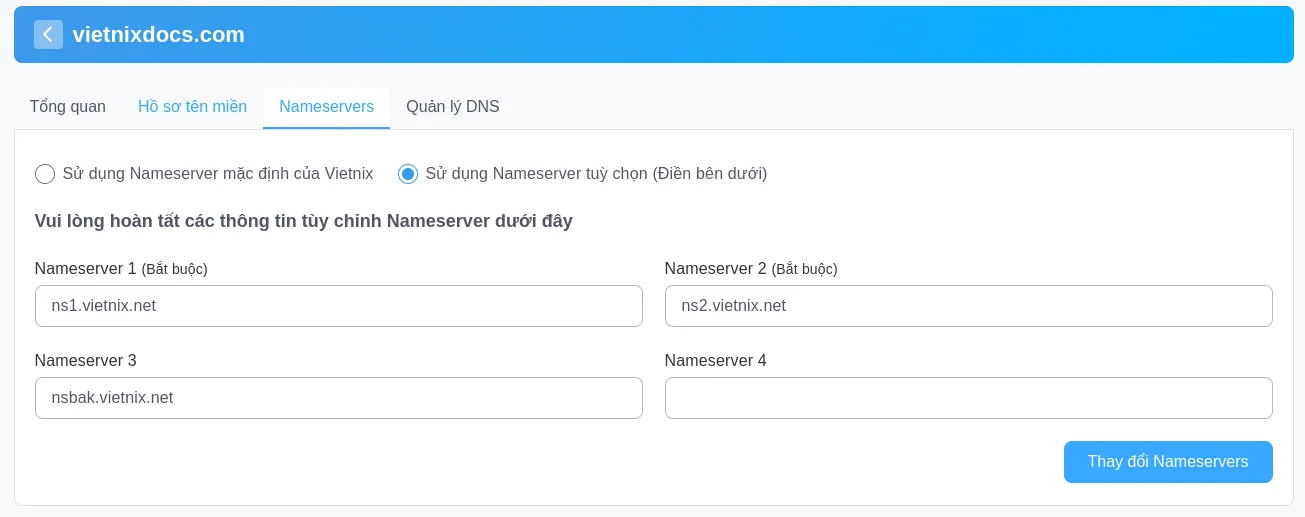Focus the Nameserver 2 field with ns2.vietnix.net

click(x=969, y=306)
